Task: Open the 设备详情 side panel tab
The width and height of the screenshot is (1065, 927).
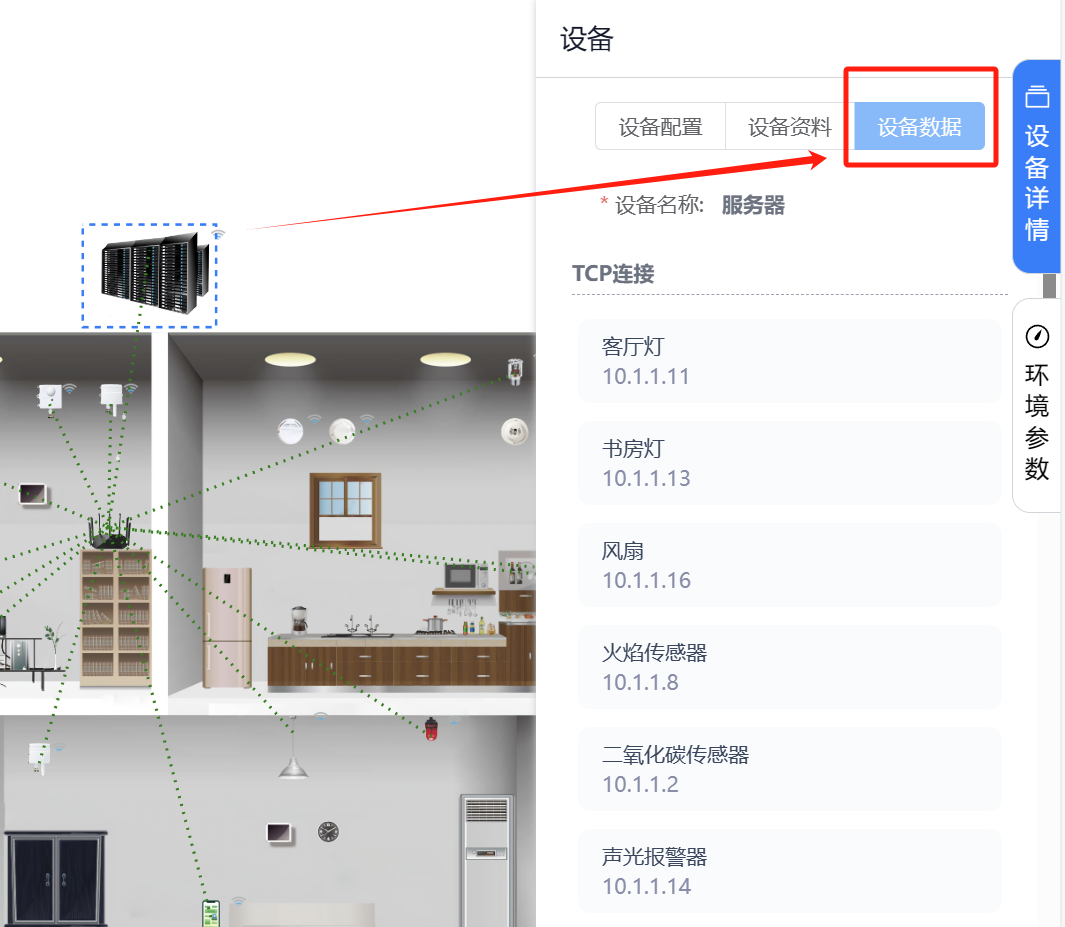Action: coord(1036,166)
